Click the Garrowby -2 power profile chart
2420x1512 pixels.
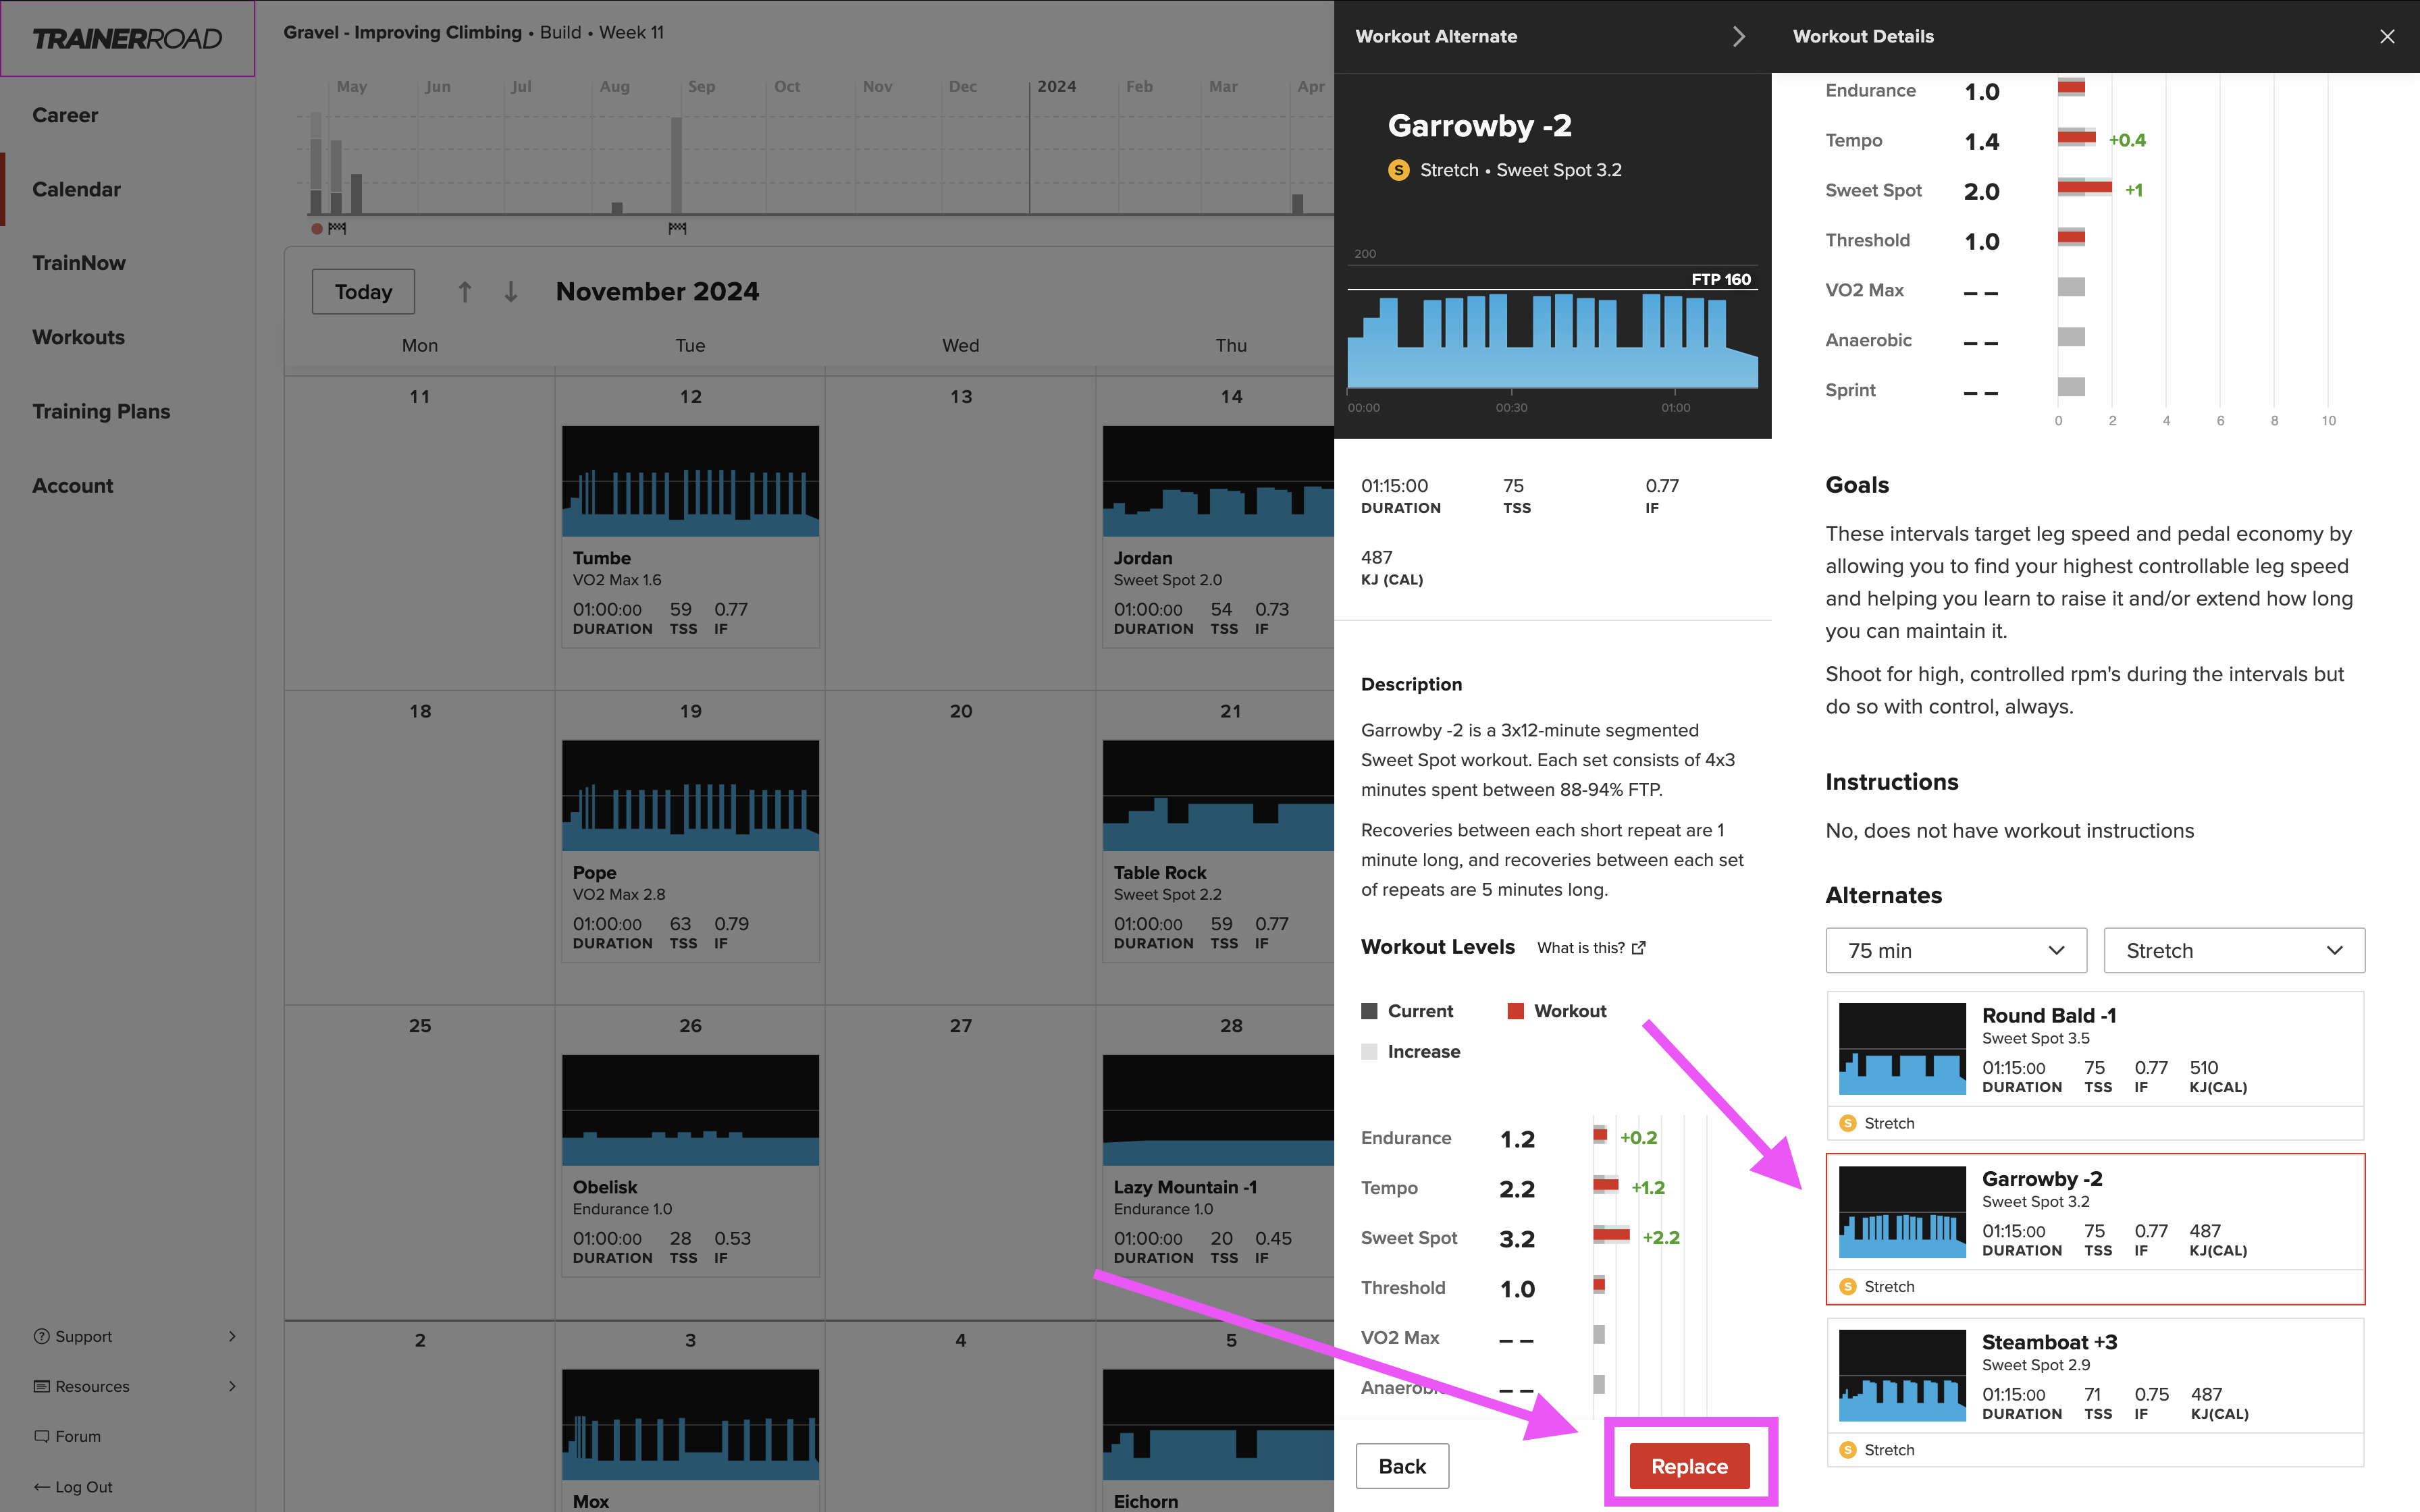coord(1552,340)
